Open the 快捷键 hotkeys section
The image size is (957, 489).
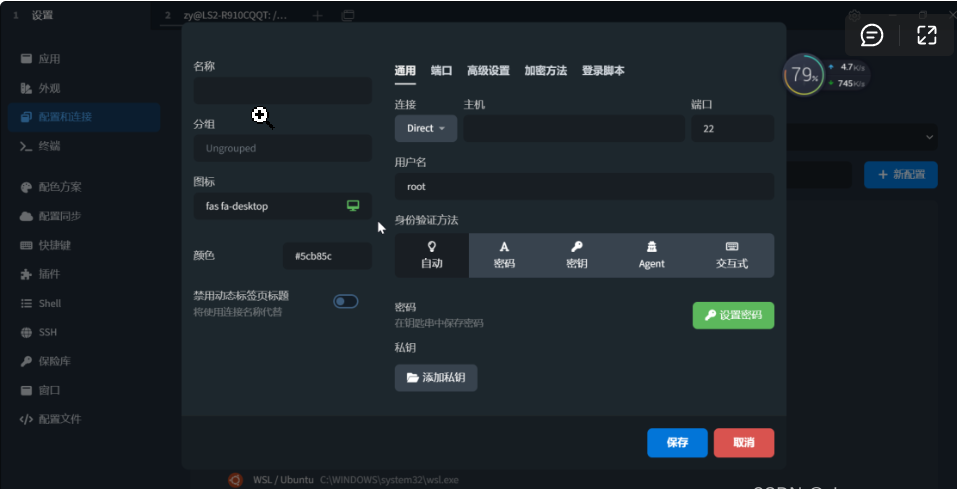(x=84, y=245)
